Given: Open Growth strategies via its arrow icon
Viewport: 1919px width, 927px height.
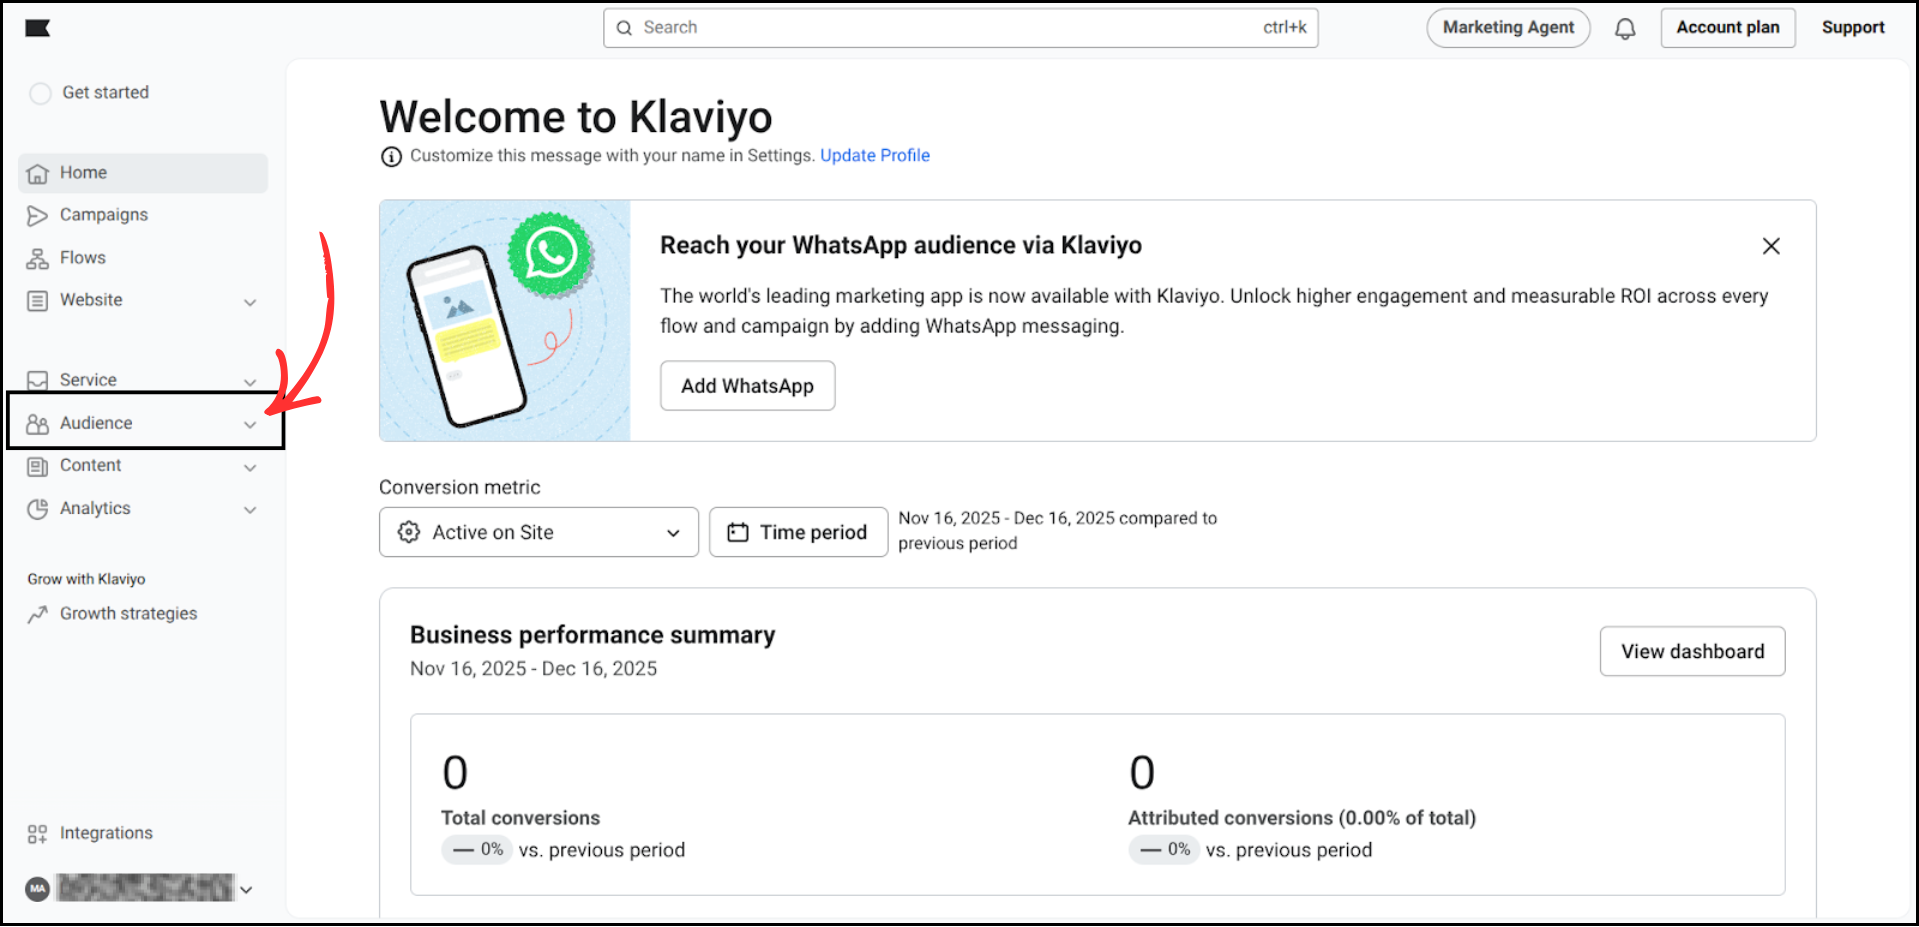Looking at the screenshot, I should (37, 613).
